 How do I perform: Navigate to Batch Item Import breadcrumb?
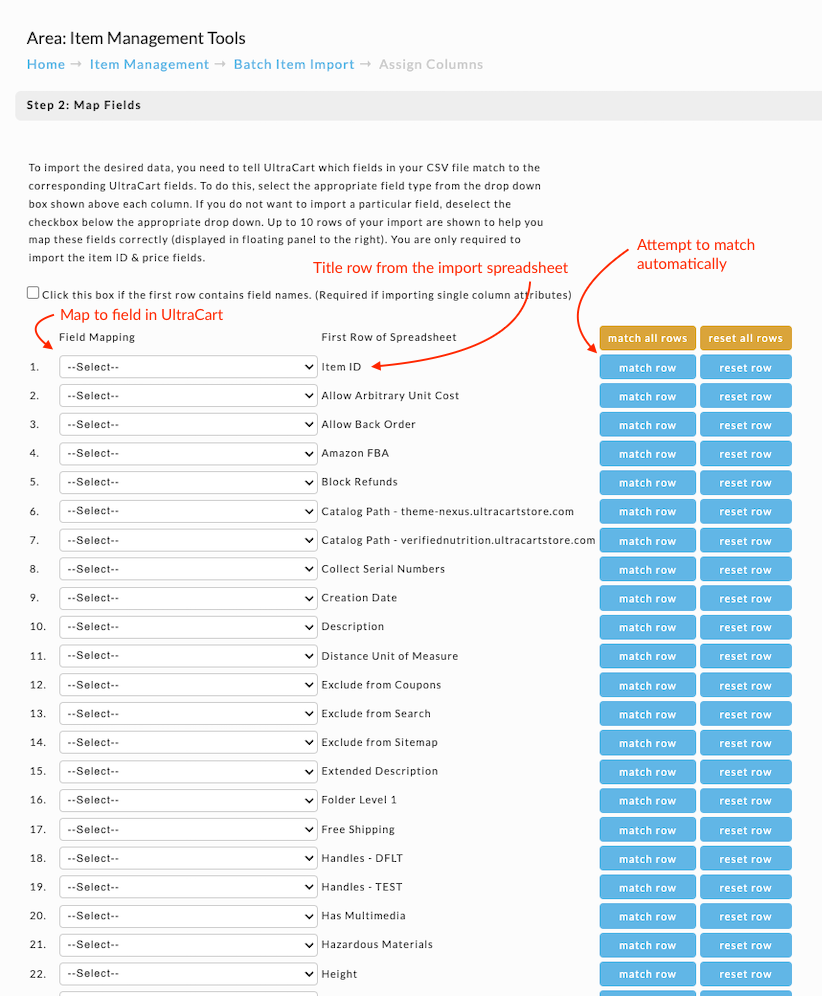point(294,64)
